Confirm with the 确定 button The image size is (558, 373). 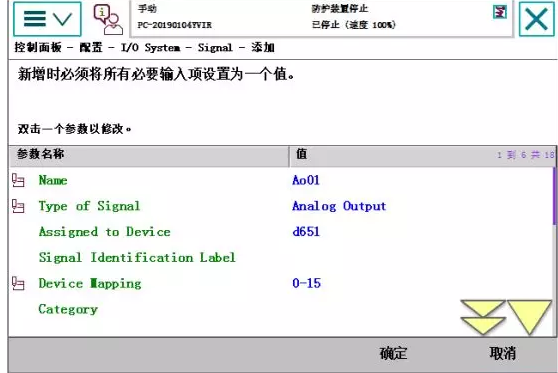click(393, 353)
